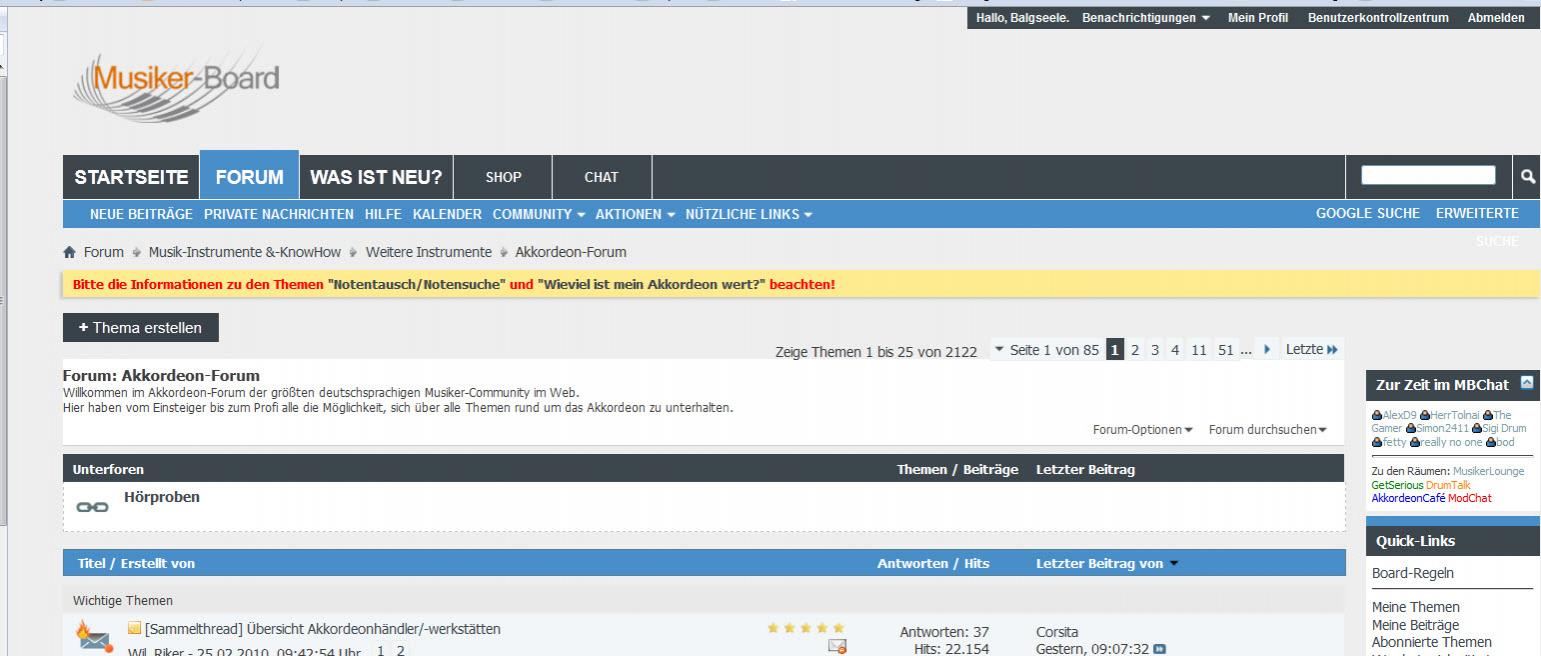Viewport: 1541px width, 656px height.
Task: Click the + Thema erstellen button
Action: point(140,327)
